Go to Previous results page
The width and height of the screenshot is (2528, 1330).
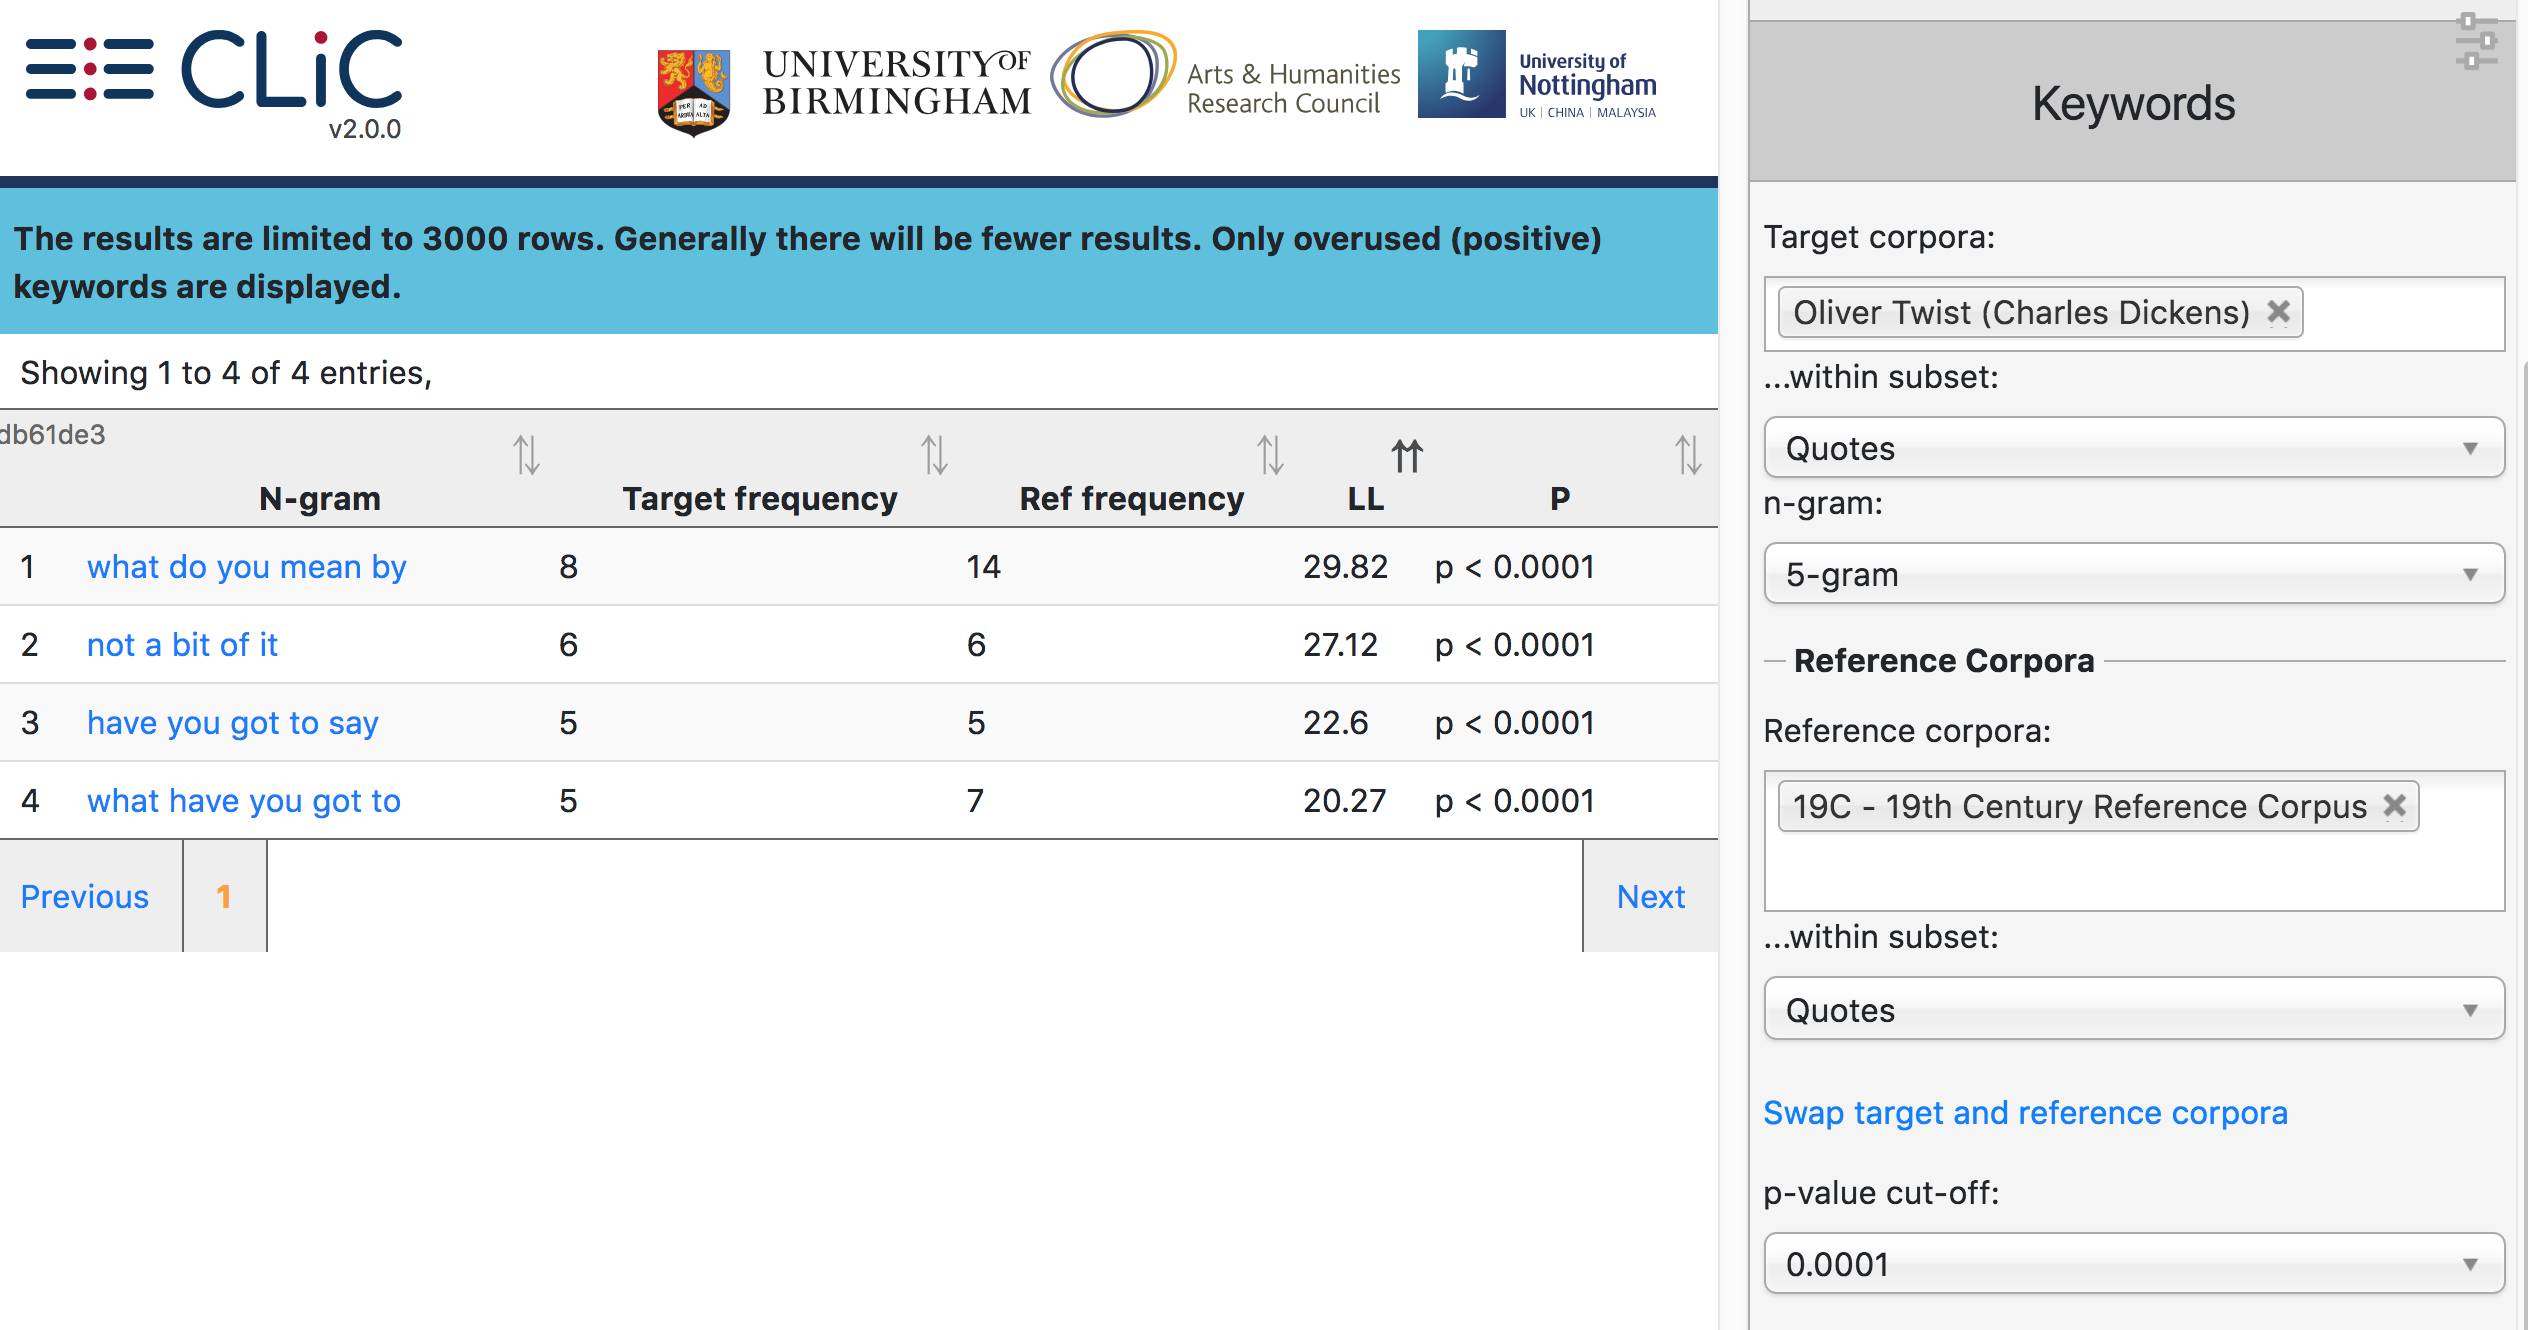[x=85, y=896]
